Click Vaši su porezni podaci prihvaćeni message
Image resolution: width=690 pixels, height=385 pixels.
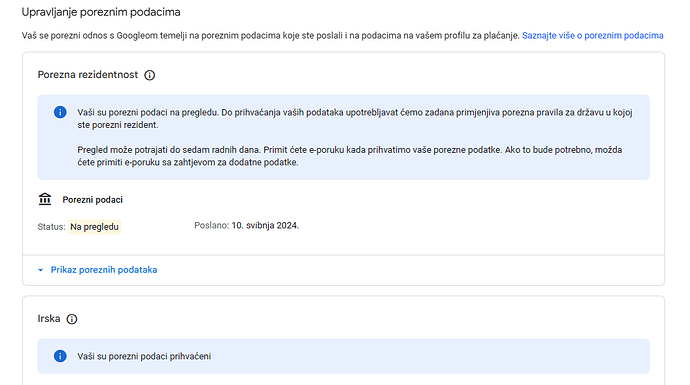pos(144,356)
